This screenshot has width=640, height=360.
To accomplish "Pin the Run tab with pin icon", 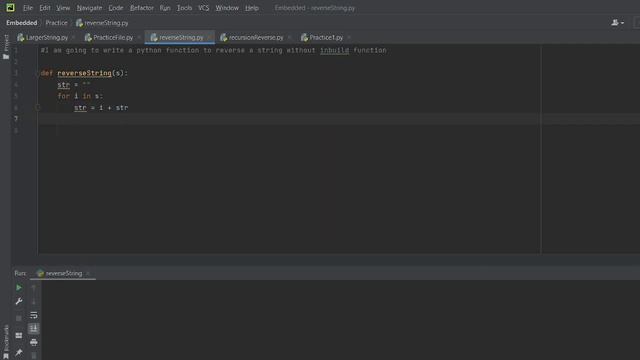I will 19,352.
